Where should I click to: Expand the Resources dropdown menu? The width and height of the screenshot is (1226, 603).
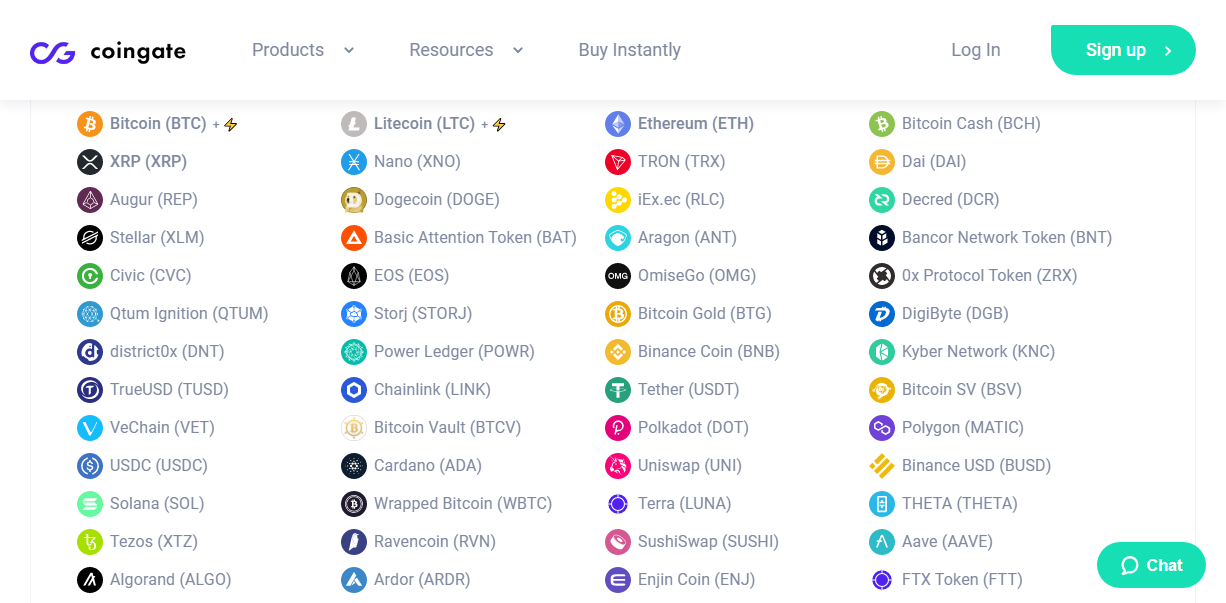tap(466, 50)
